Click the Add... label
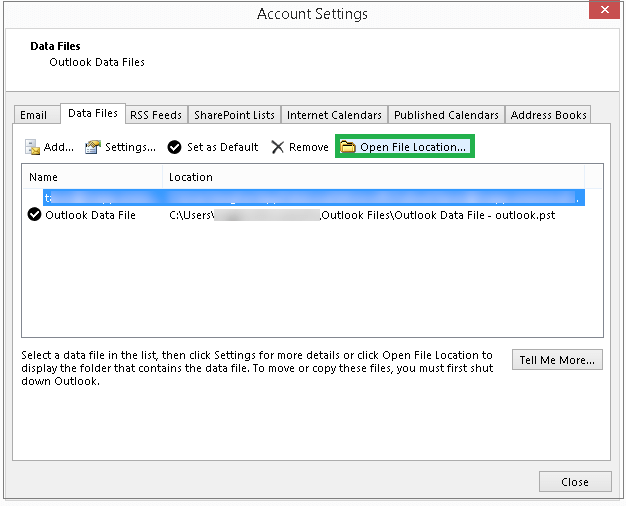This screenshot has width=626, height=506. [59, 147]
